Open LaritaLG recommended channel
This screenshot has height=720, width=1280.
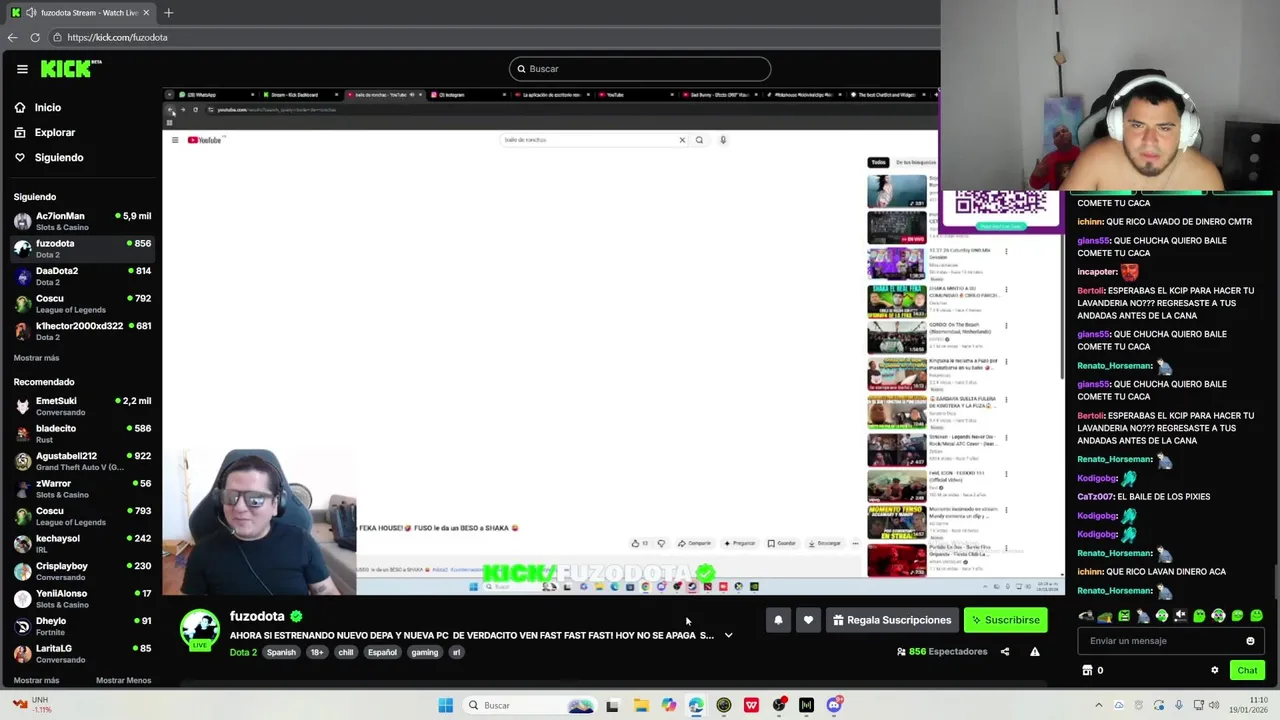82,654
